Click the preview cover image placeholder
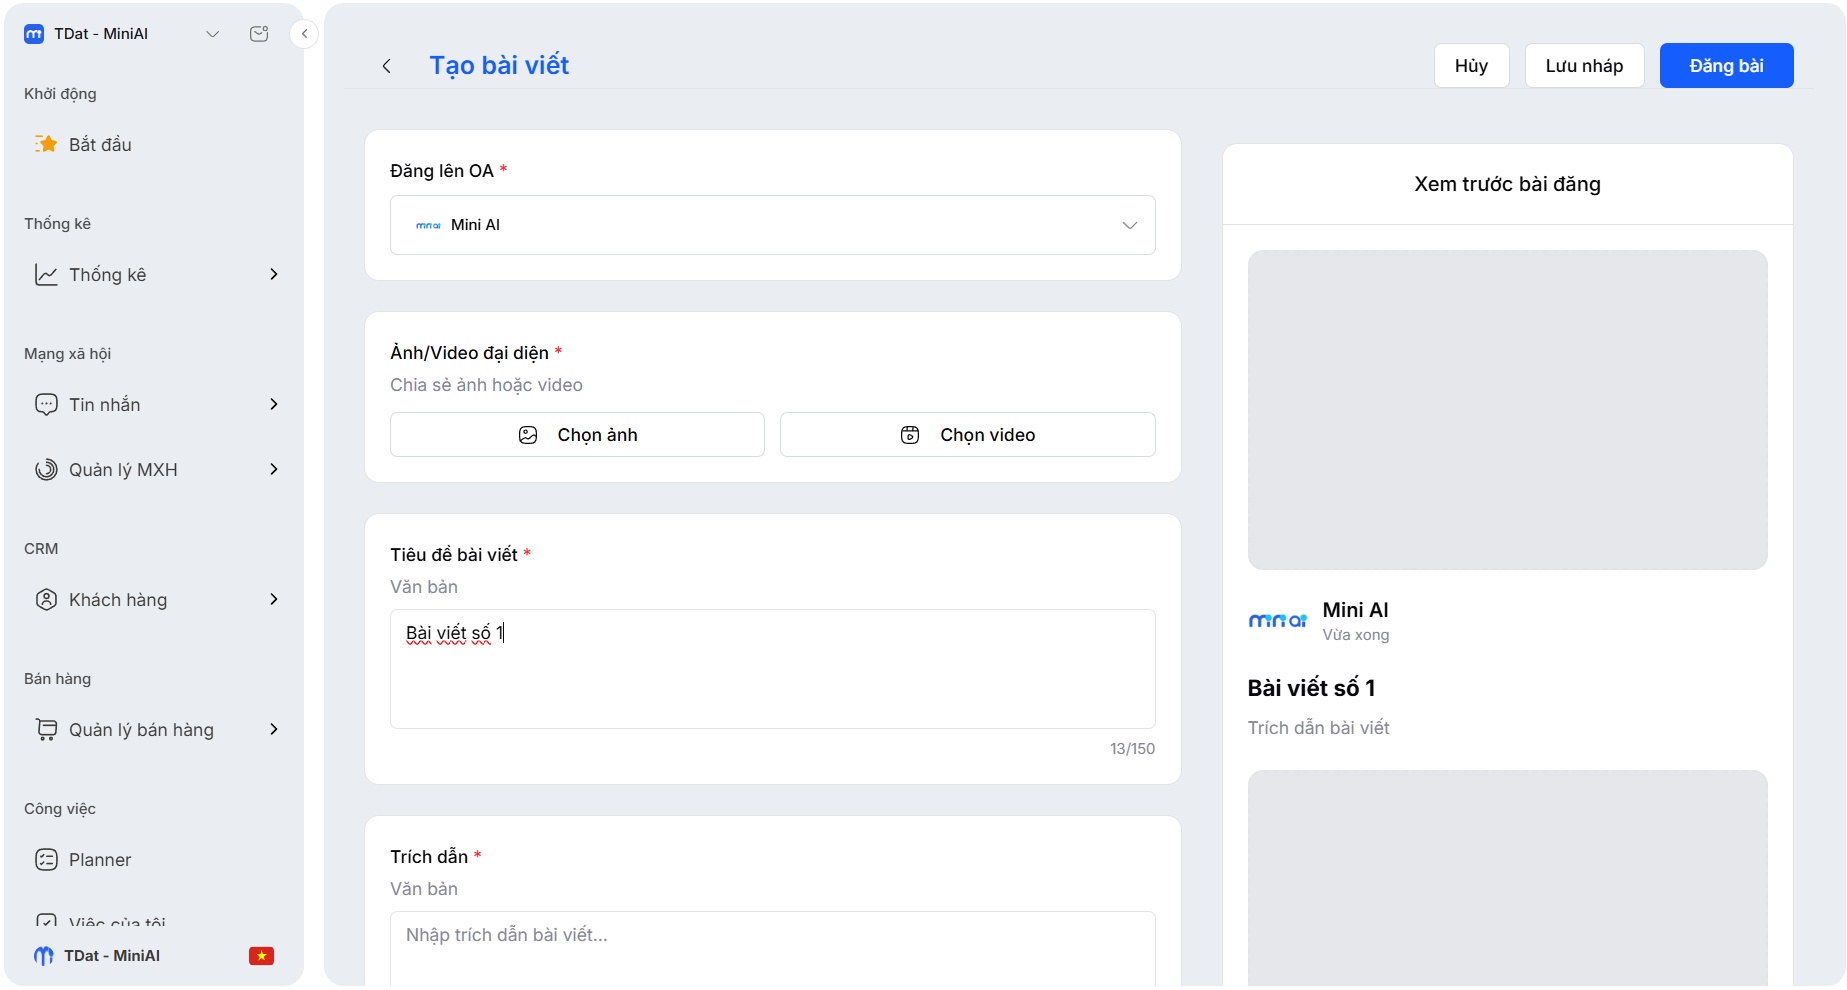 point(1507,410)
